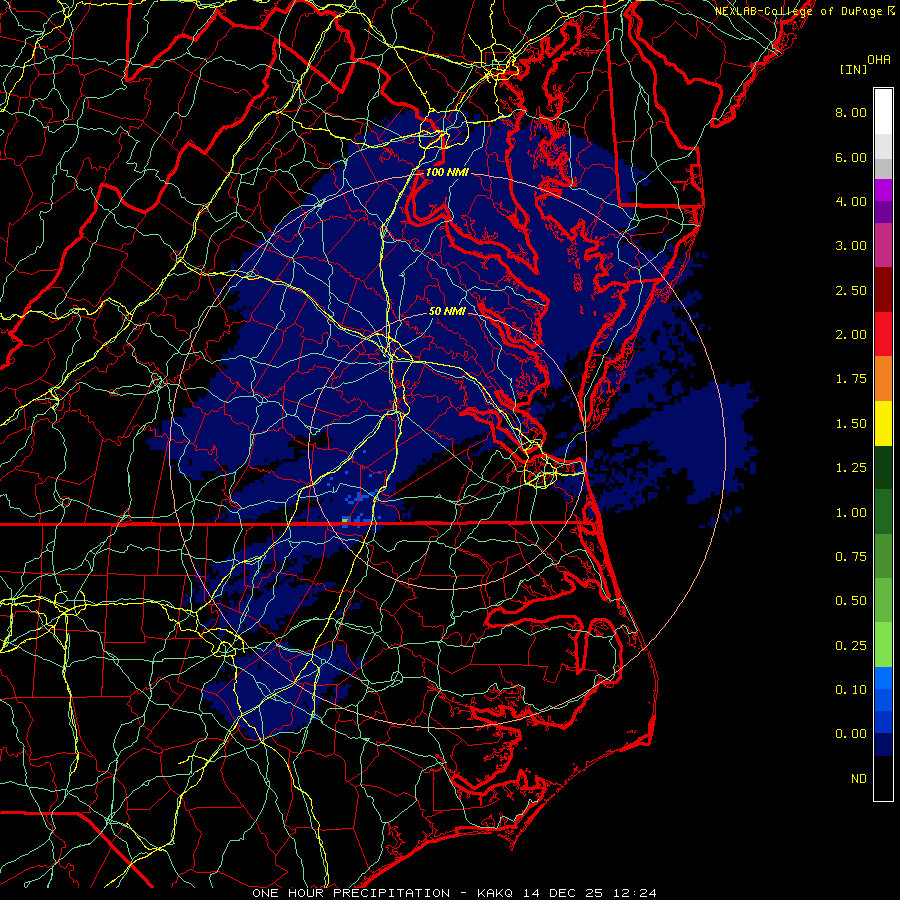Screen dimensions: 900x900
Task: Click the '2.00' scale label
Action: pyautogui.click(x=851, y=335)
